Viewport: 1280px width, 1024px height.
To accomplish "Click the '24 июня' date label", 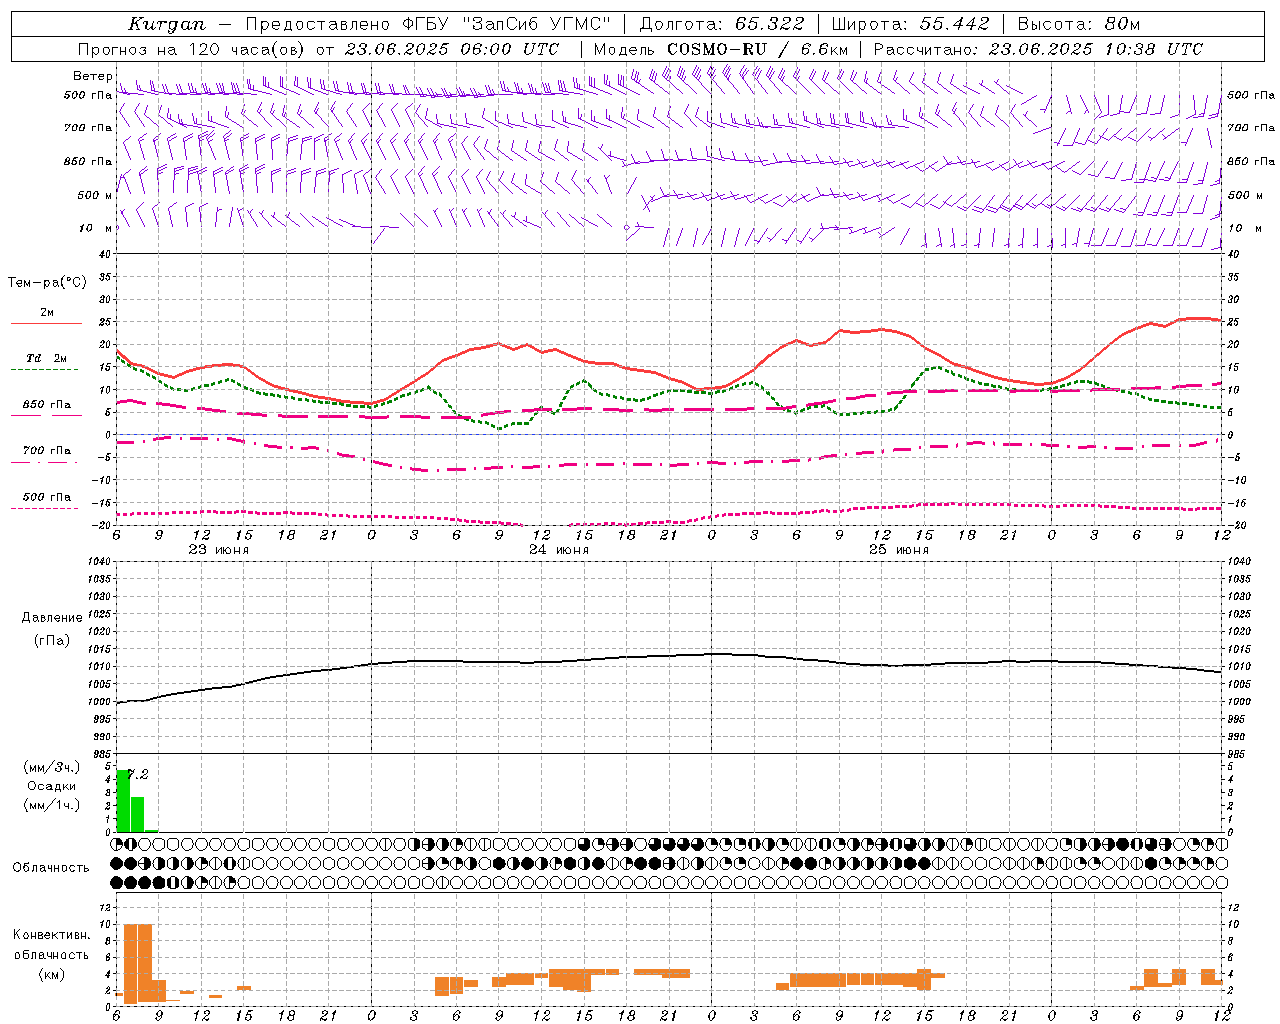I will tap(559, 550).
